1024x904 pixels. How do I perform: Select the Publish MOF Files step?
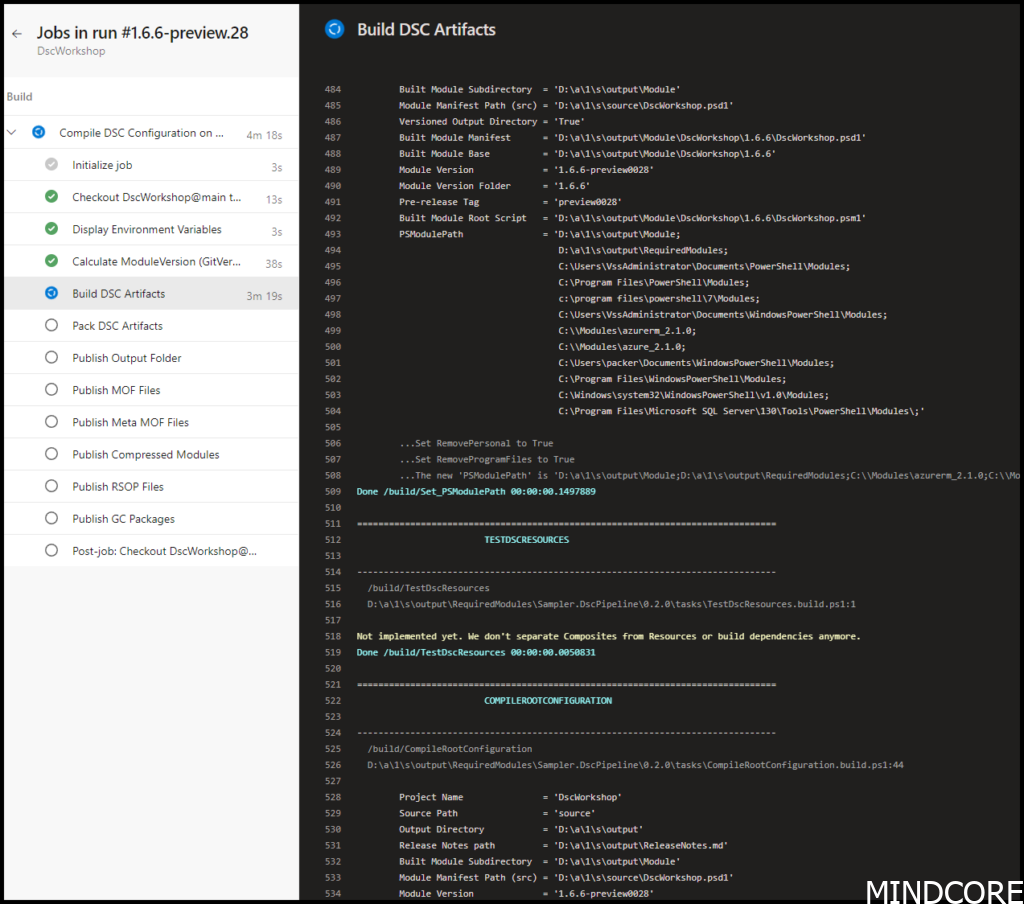coord(116,390)
